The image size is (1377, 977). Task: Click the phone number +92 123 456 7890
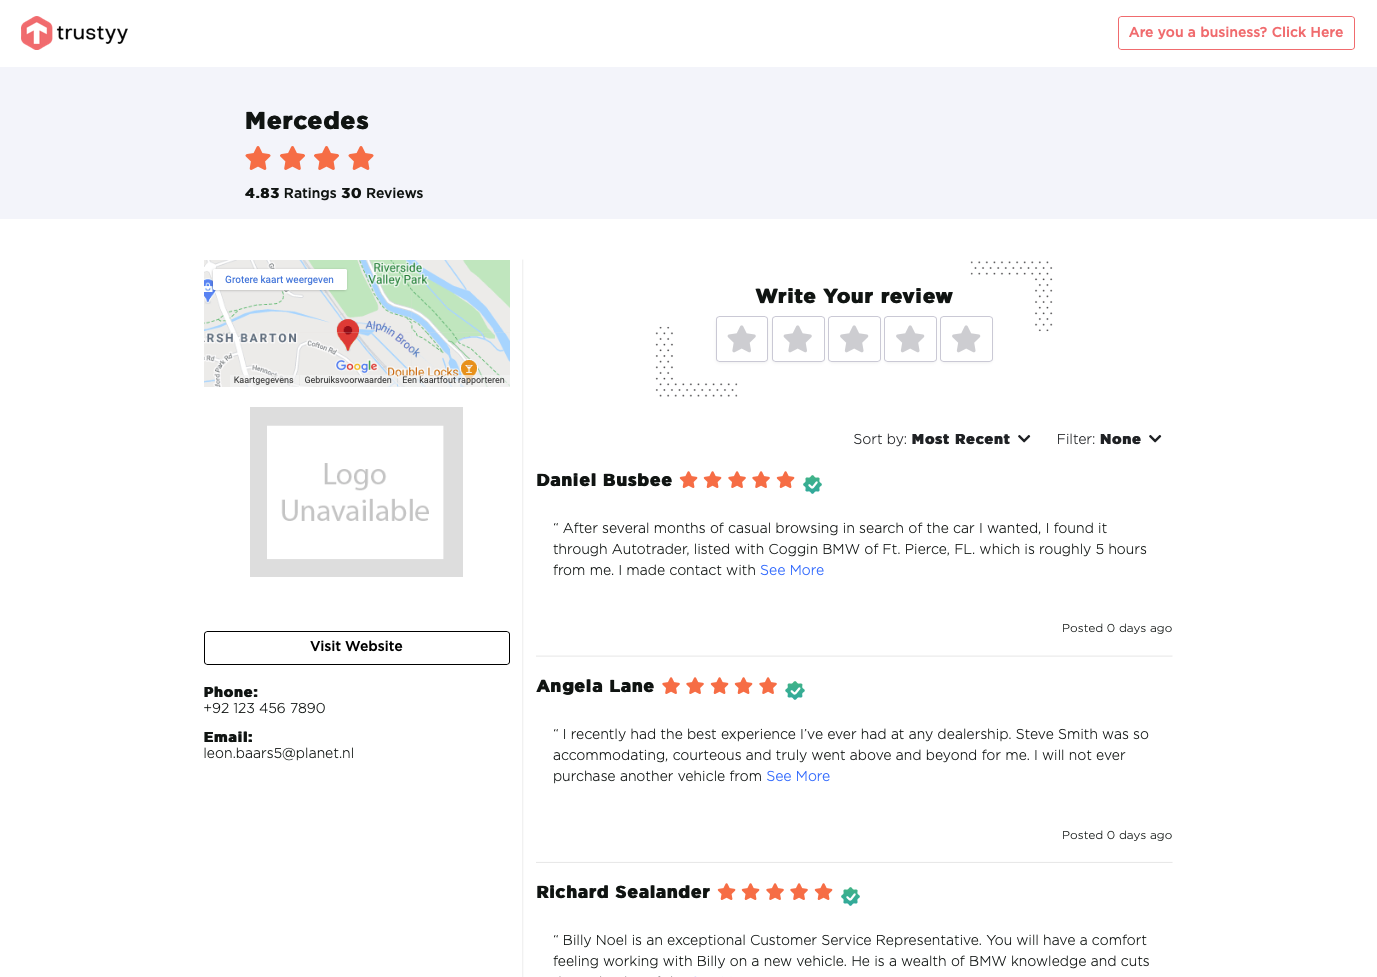[265, 708]
